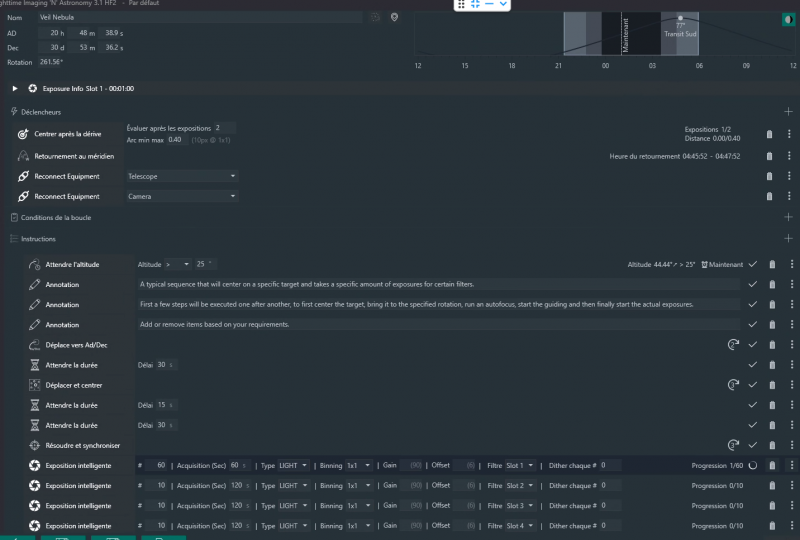Click the add trigger plus icon in Déclencheurs

click(789, 112)
